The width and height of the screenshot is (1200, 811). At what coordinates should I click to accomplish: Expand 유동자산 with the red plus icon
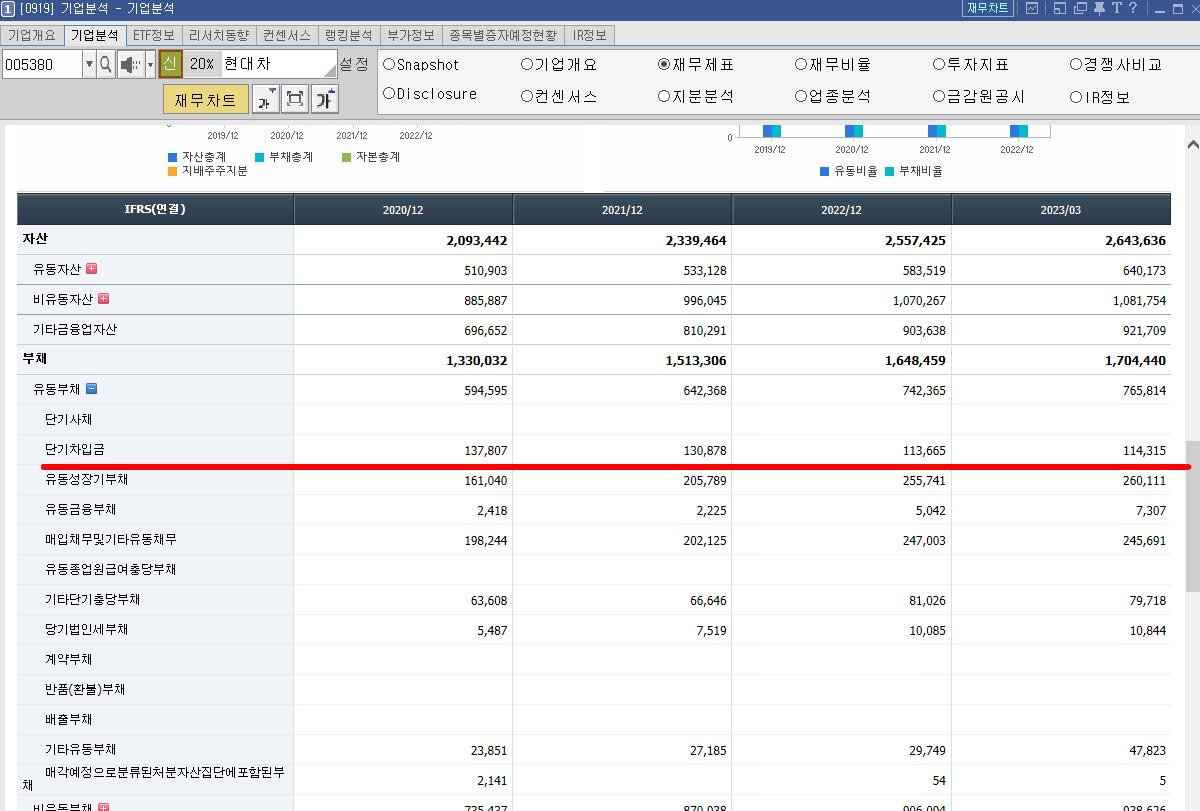[92, 269]
